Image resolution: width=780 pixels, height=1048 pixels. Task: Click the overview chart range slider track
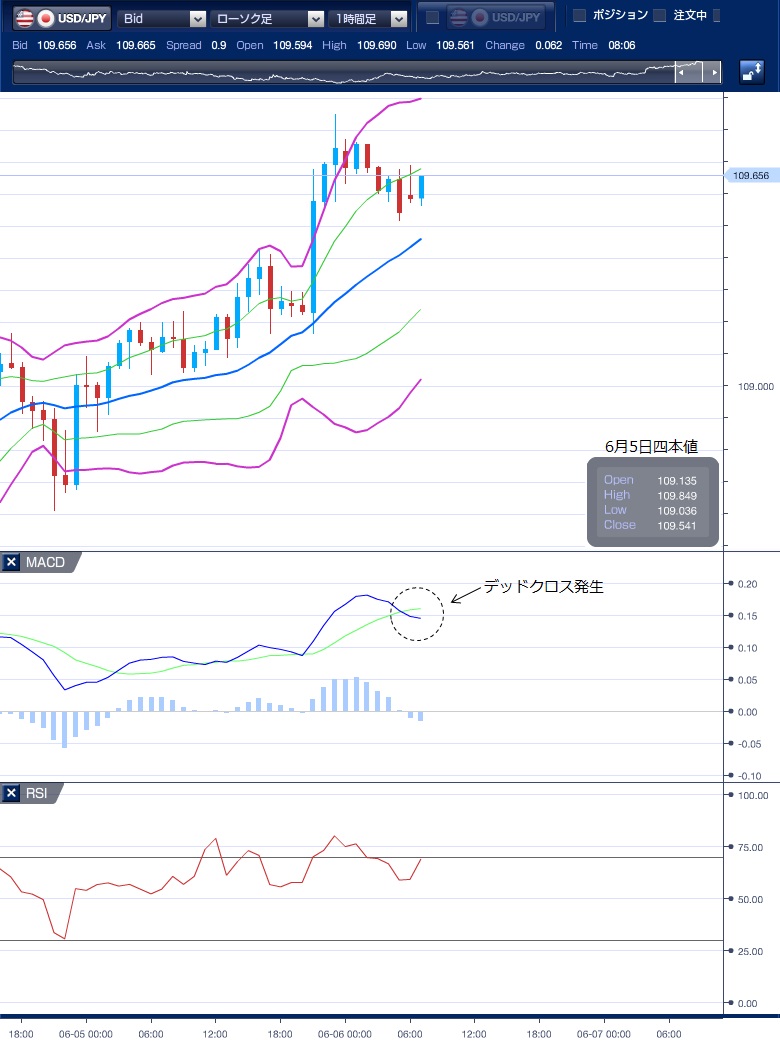tap(340, 73)
